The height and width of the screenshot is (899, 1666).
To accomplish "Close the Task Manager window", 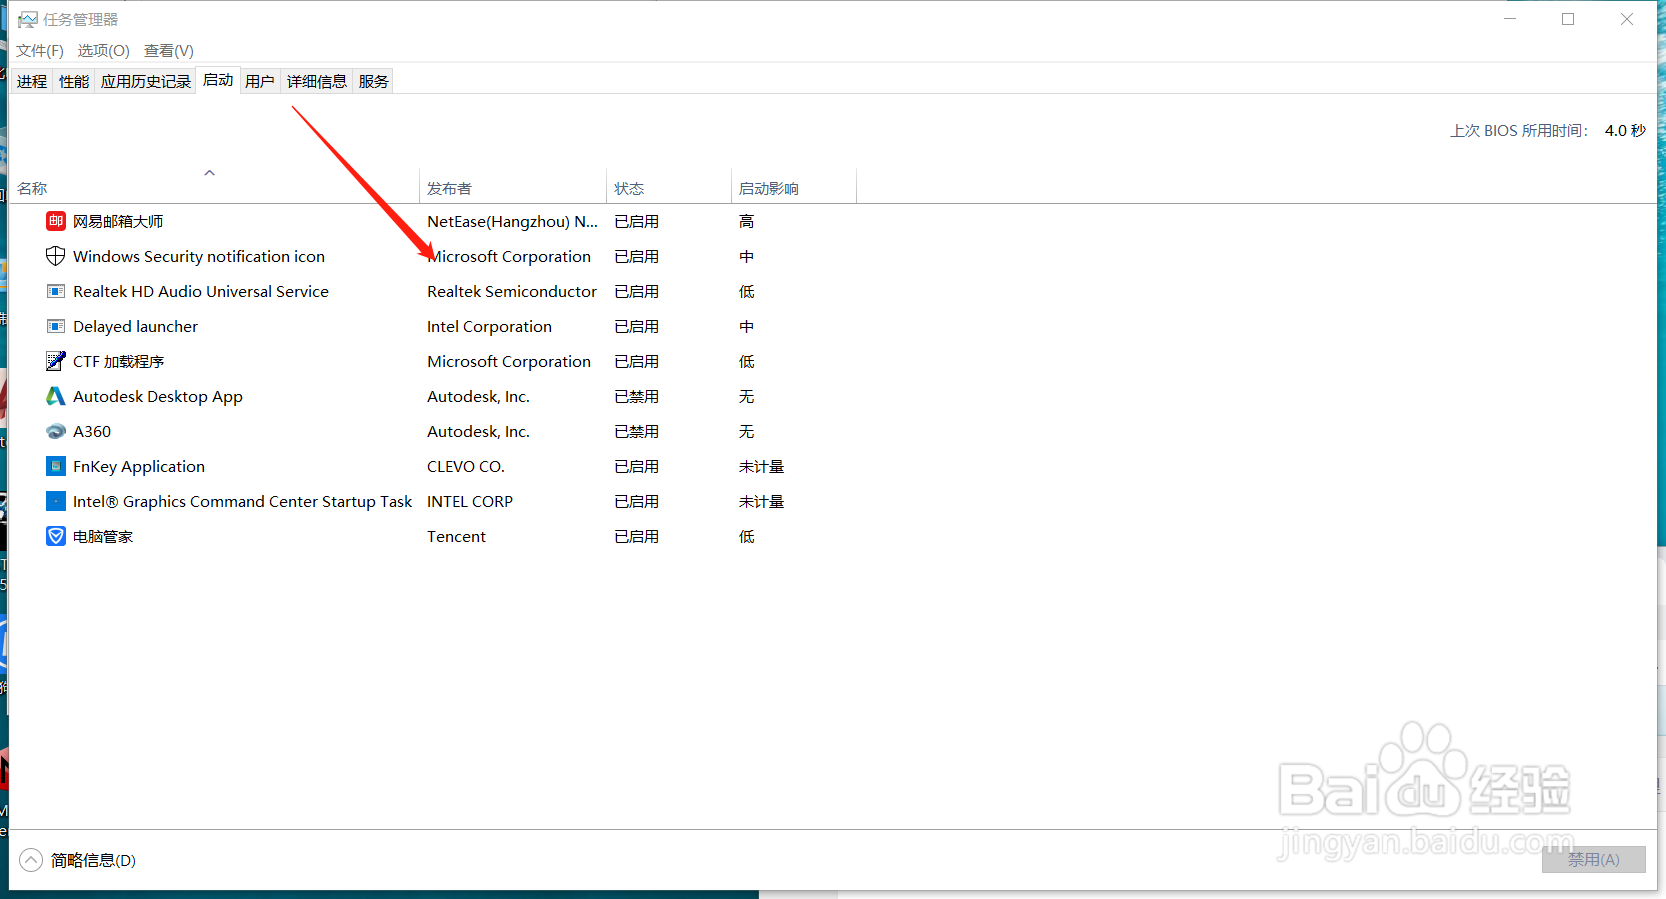I will pos(1627,19).
